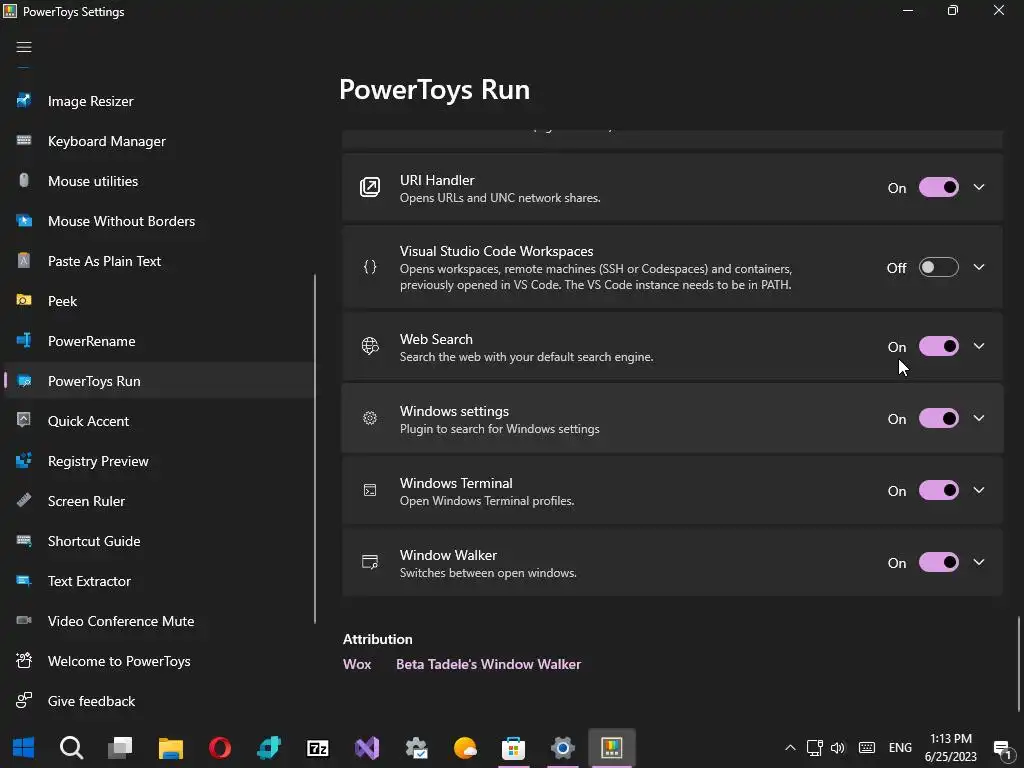This screenshot has width=1024, height=768.
Task: Click the ENG language indicator
Action: click(x=900, y=748)
